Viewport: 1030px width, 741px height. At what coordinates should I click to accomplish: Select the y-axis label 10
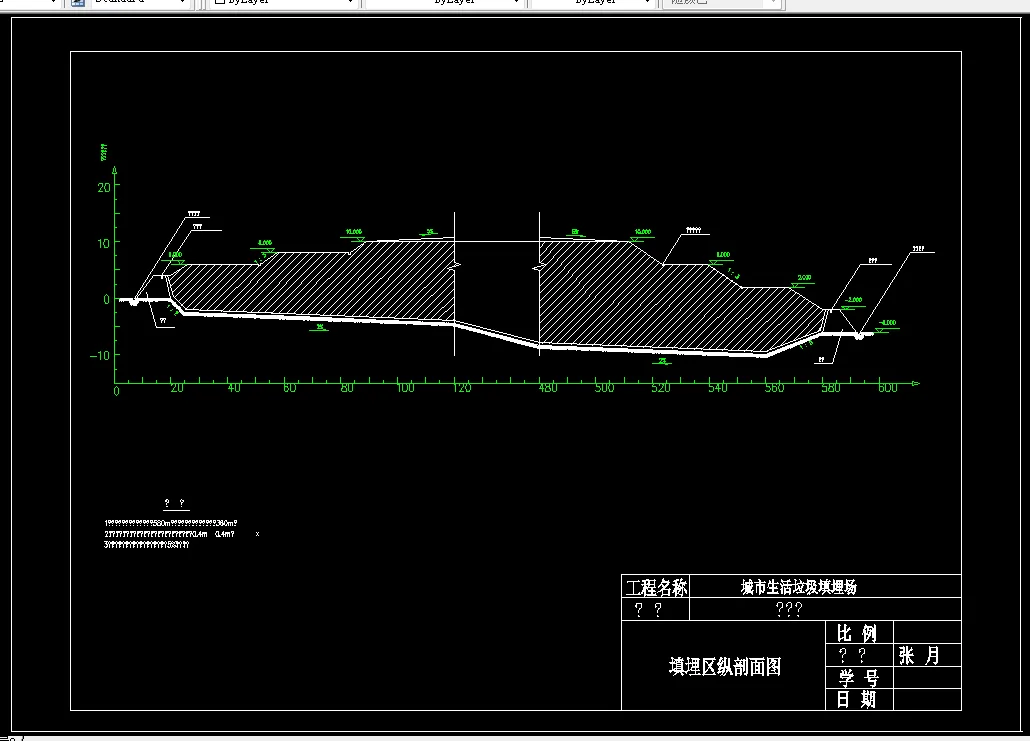pyautogui.click(x=104, y=244)
